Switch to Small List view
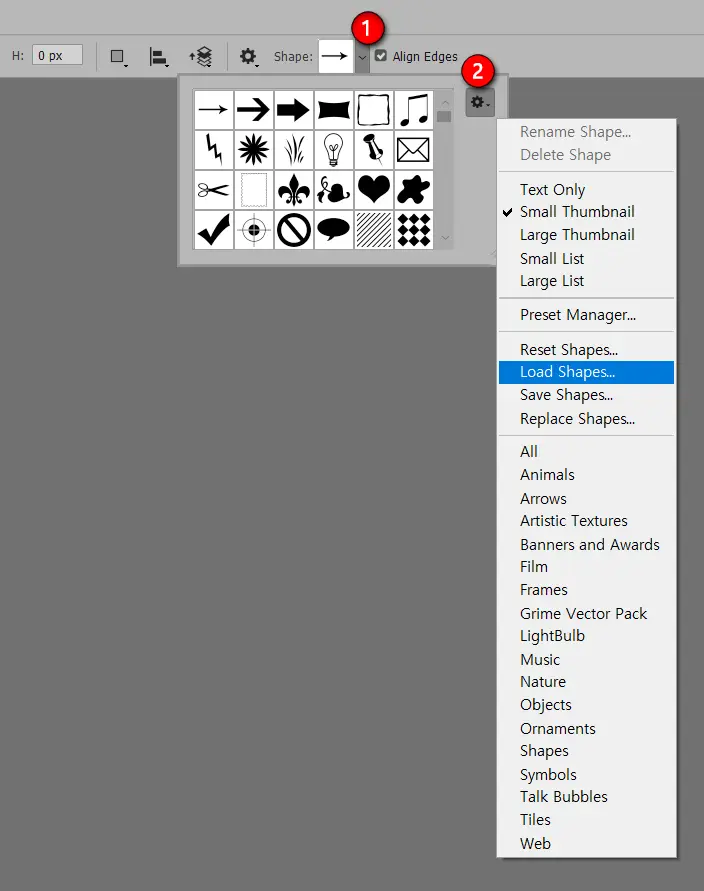 click(x=586, y=259)
